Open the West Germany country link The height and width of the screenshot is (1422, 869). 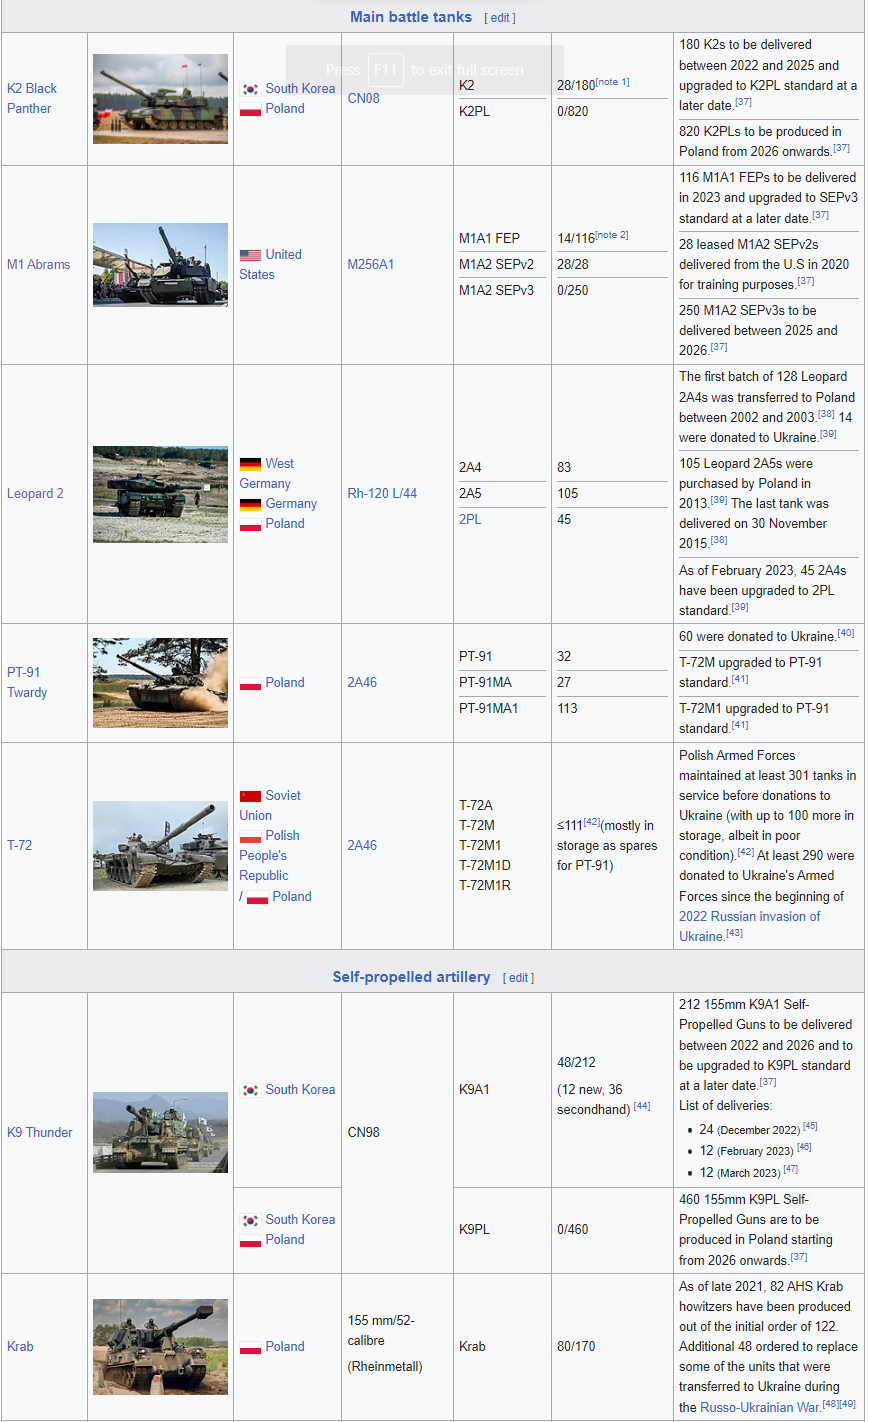click(x=267, y=473)
